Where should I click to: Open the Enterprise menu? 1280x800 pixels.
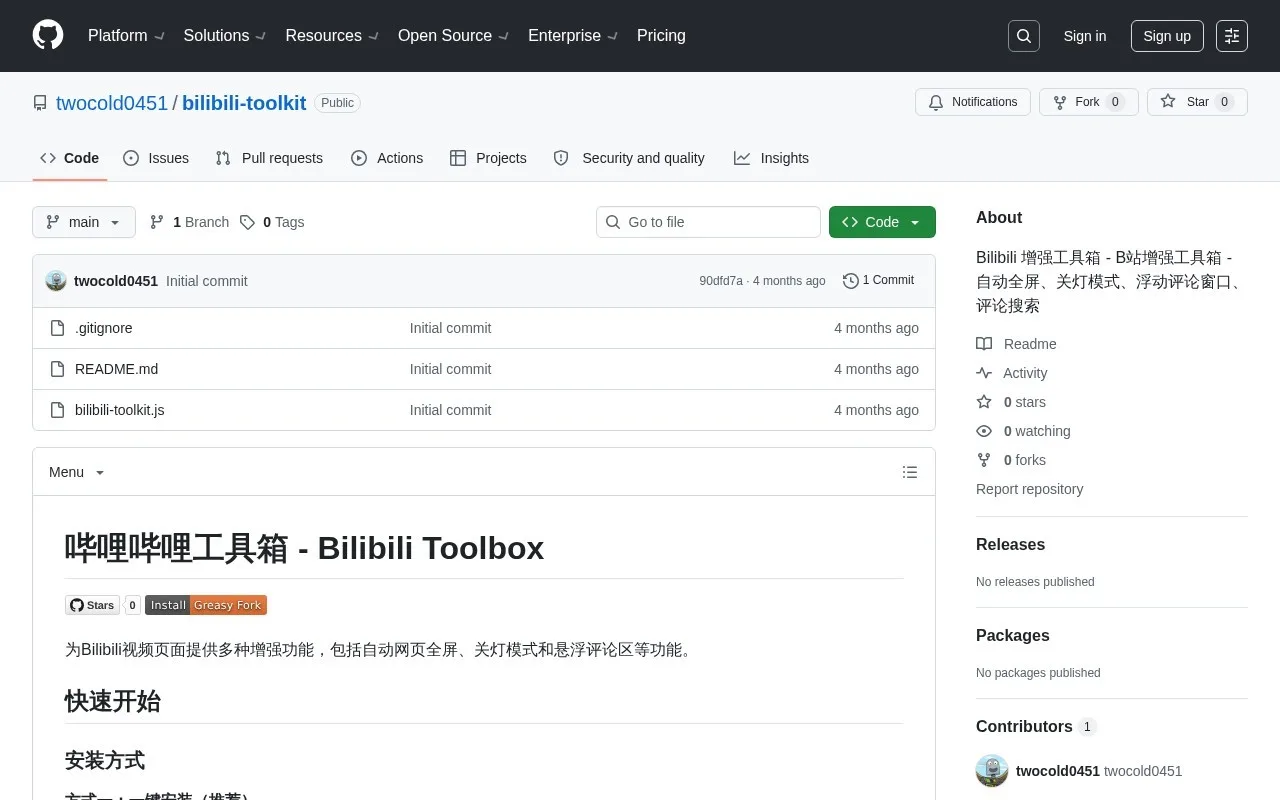pos(573,36)
